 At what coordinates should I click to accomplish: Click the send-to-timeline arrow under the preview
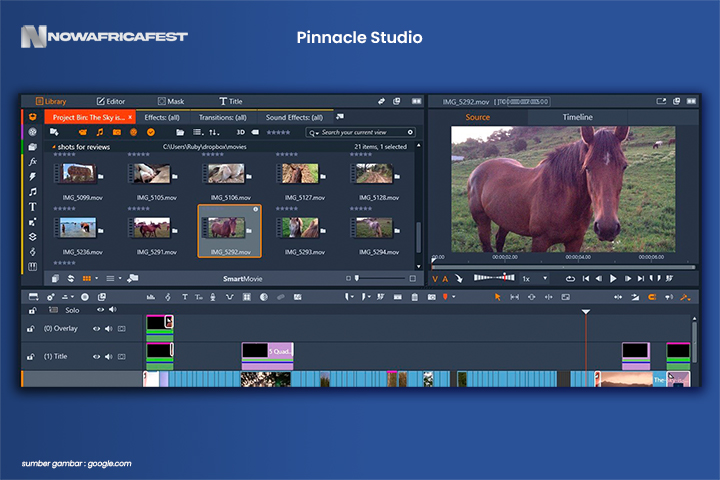point(459,278)
